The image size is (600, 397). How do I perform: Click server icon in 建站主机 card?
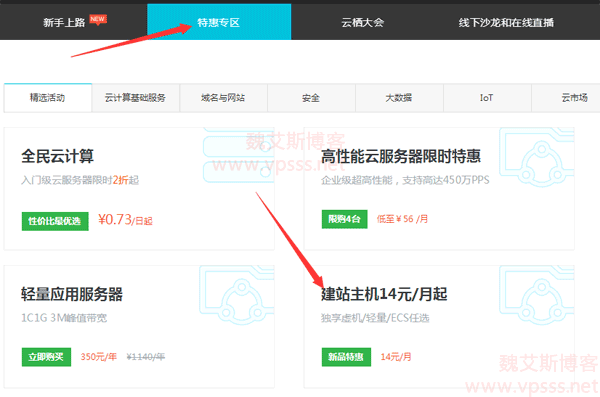point(536,295)
